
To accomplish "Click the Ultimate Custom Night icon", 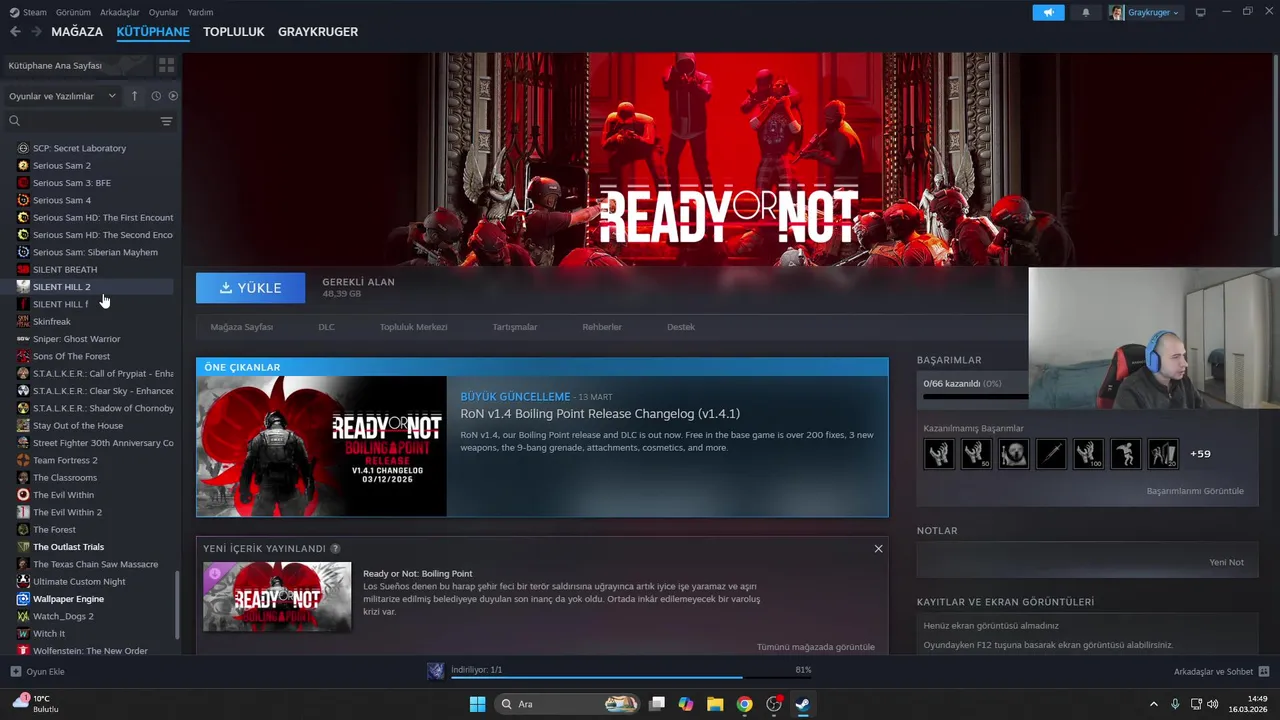I will [23, 582].
